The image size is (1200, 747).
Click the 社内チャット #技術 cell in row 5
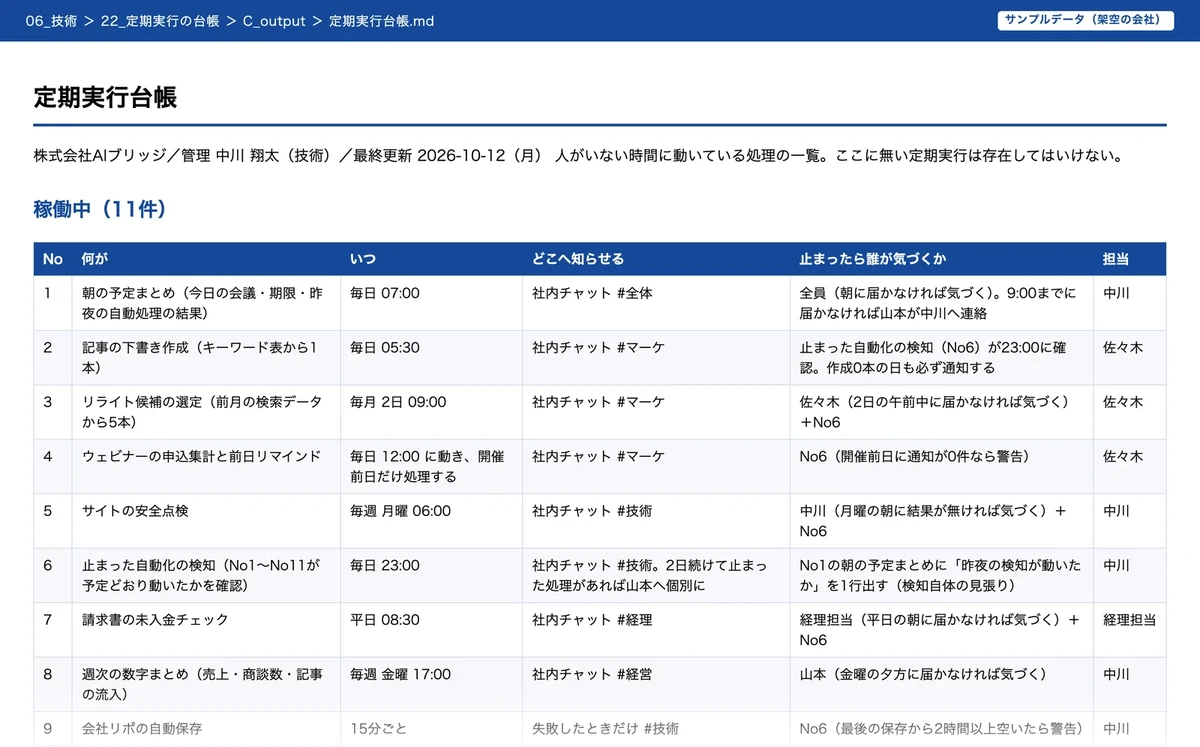coord(656,520)
